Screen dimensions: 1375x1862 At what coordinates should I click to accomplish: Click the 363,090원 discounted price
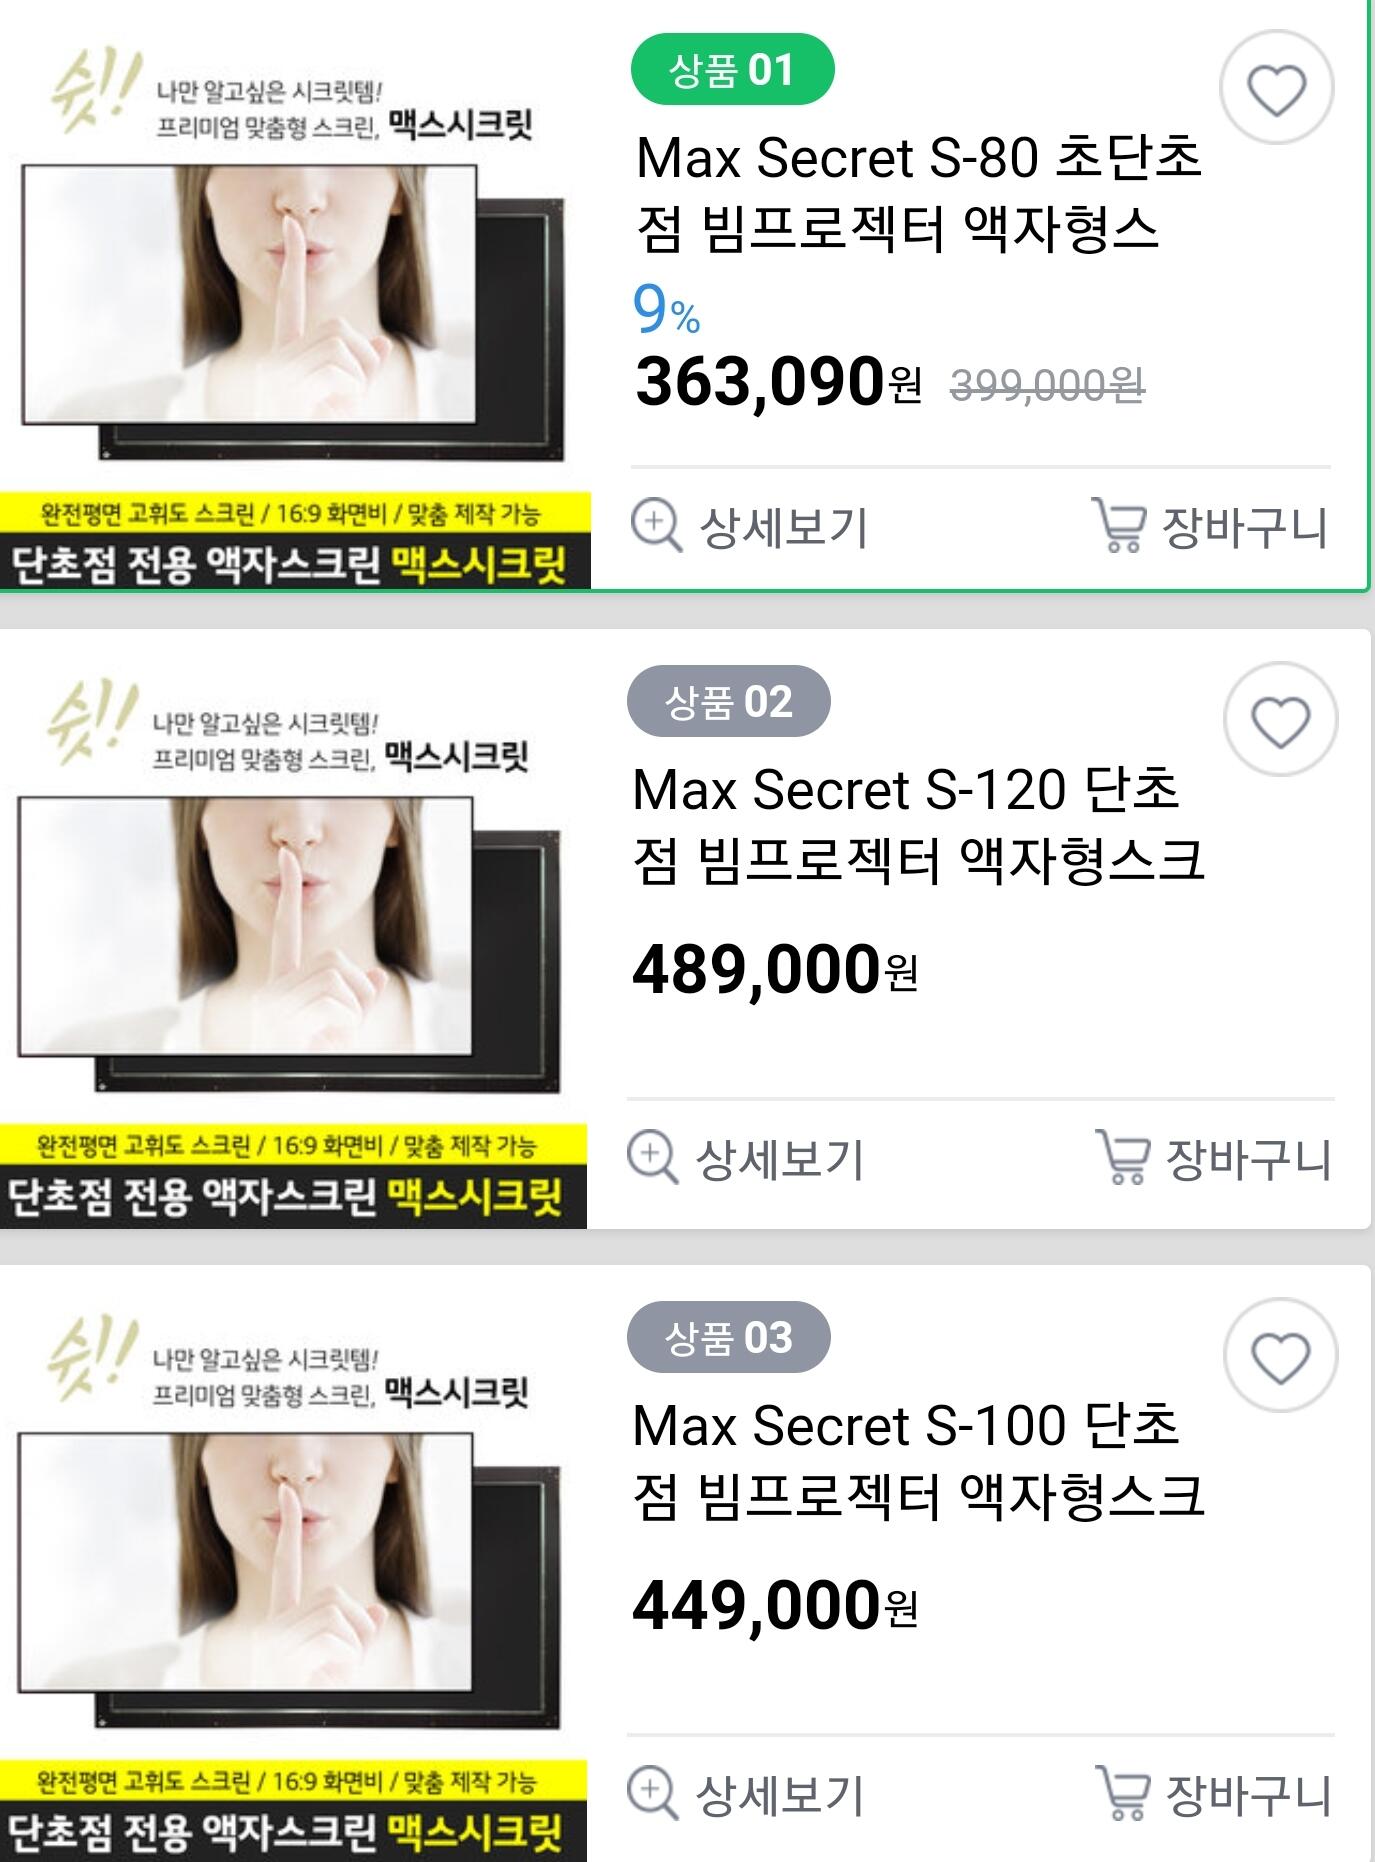[778, 382]
